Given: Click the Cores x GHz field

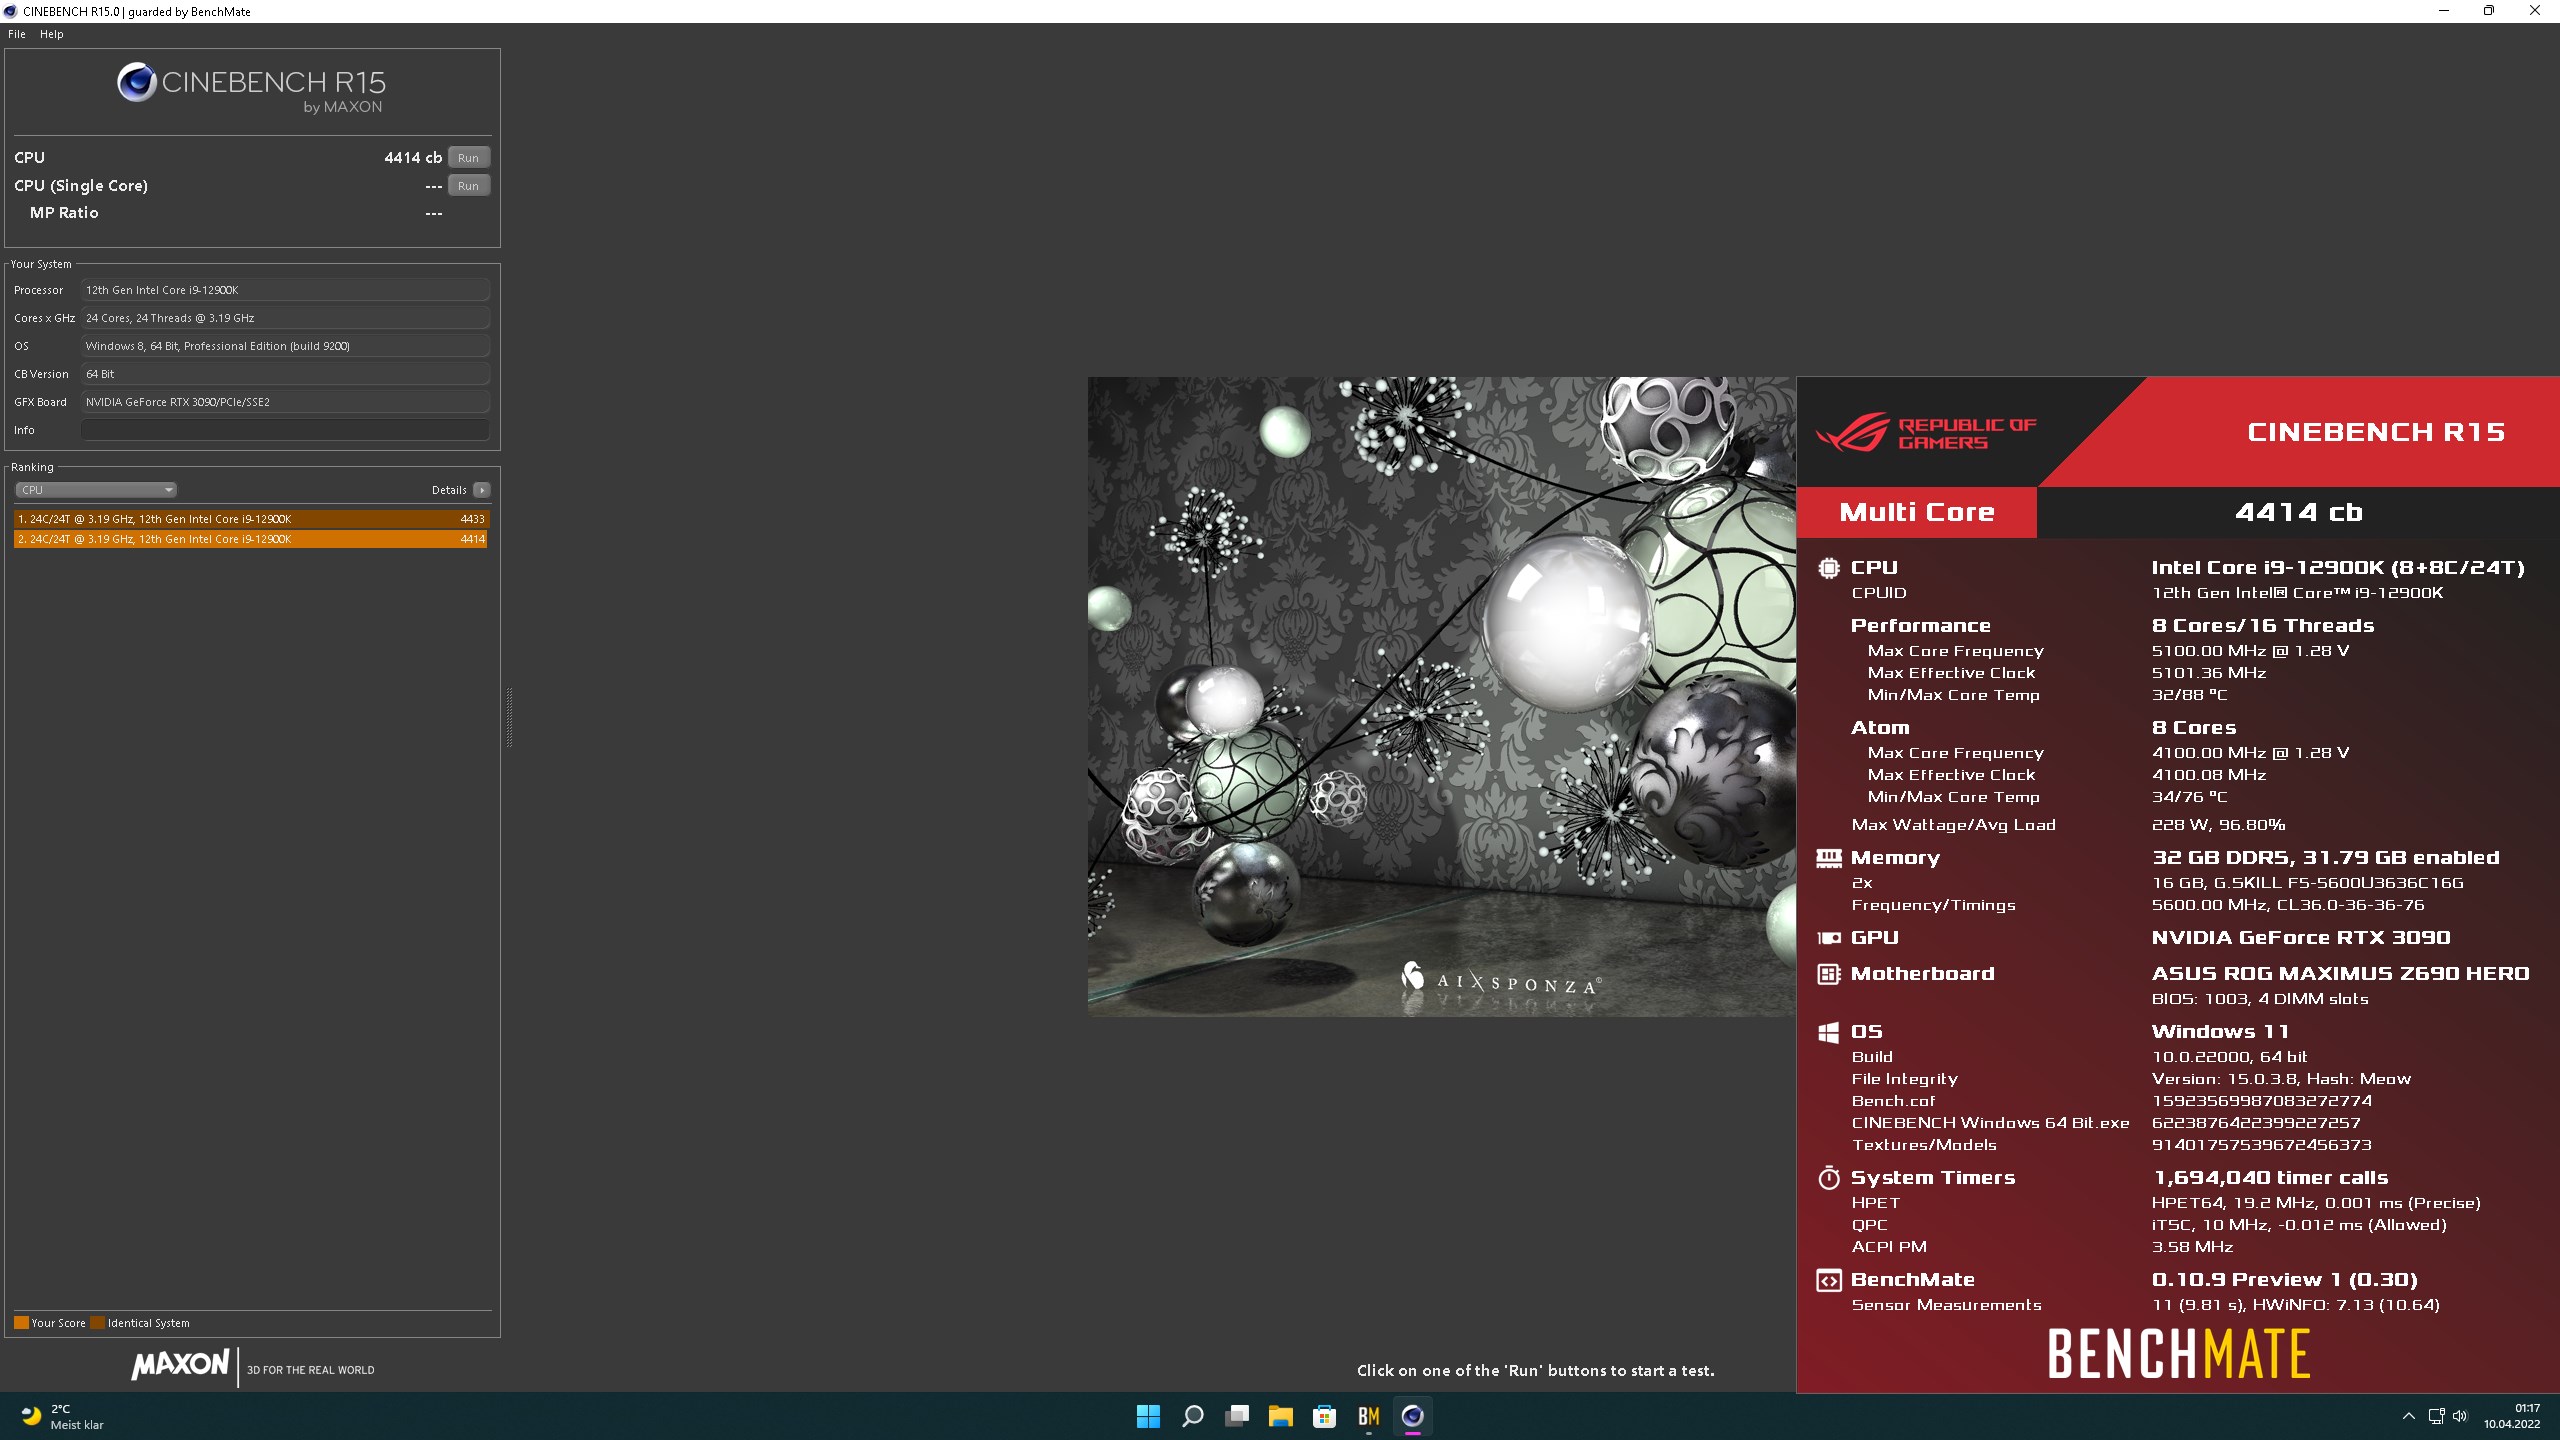Looking at the screenshot, I should (x=285, y=318).
